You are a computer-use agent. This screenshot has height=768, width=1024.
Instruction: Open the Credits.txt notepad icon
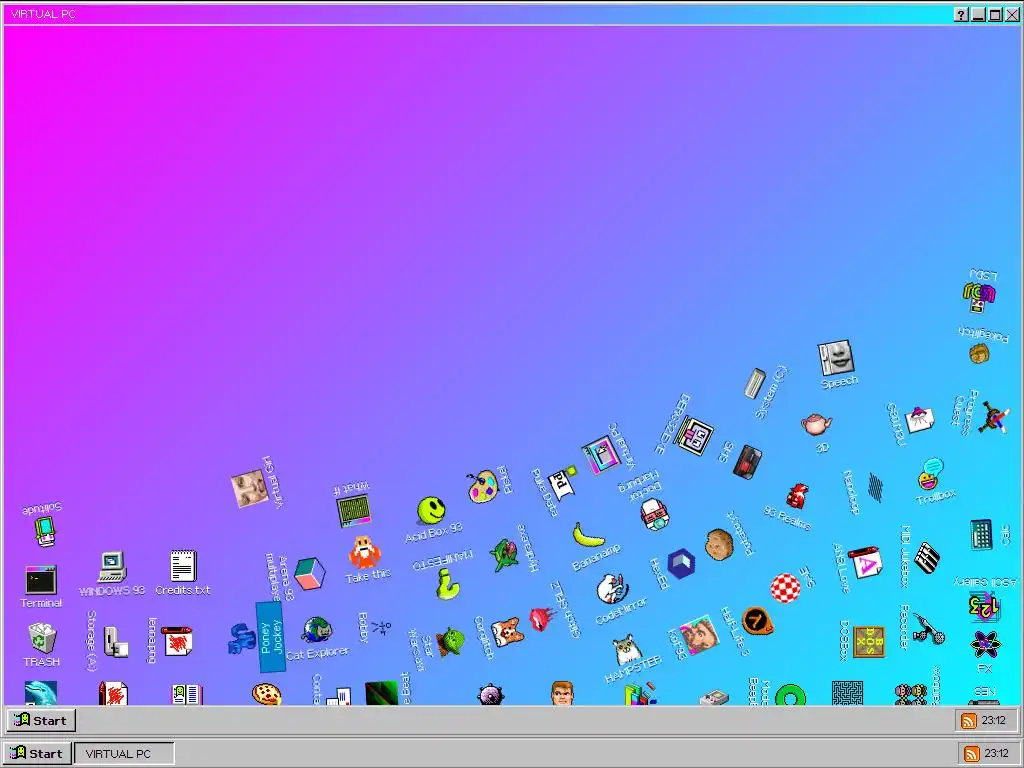click(183, 566)
